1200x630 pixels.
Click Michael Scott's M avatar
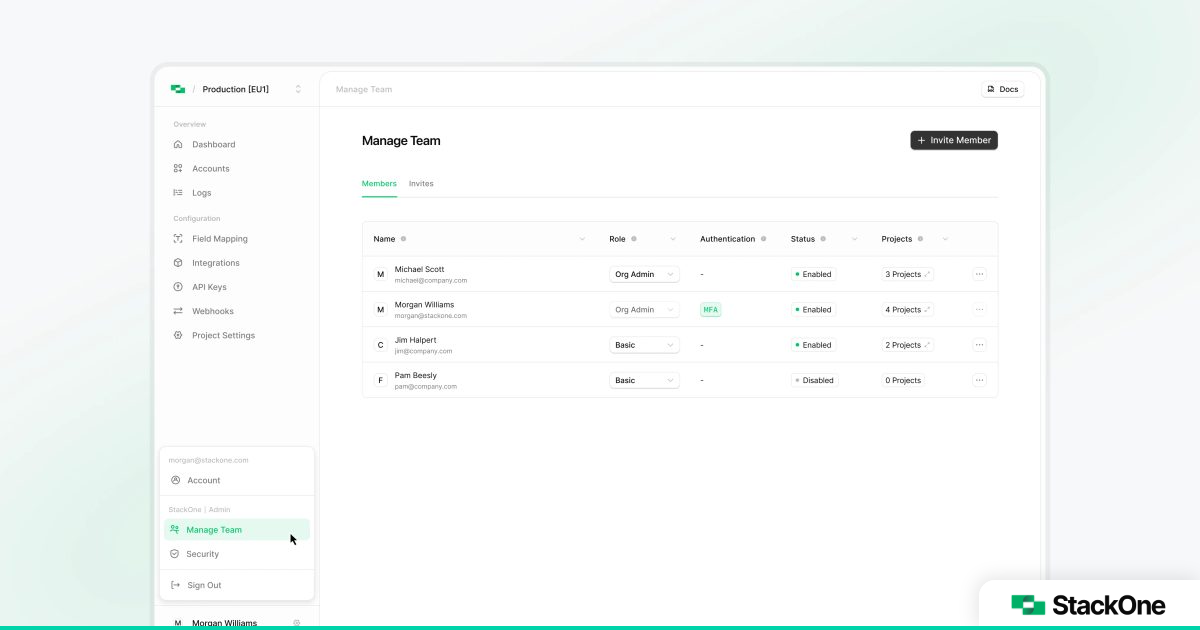380,274
